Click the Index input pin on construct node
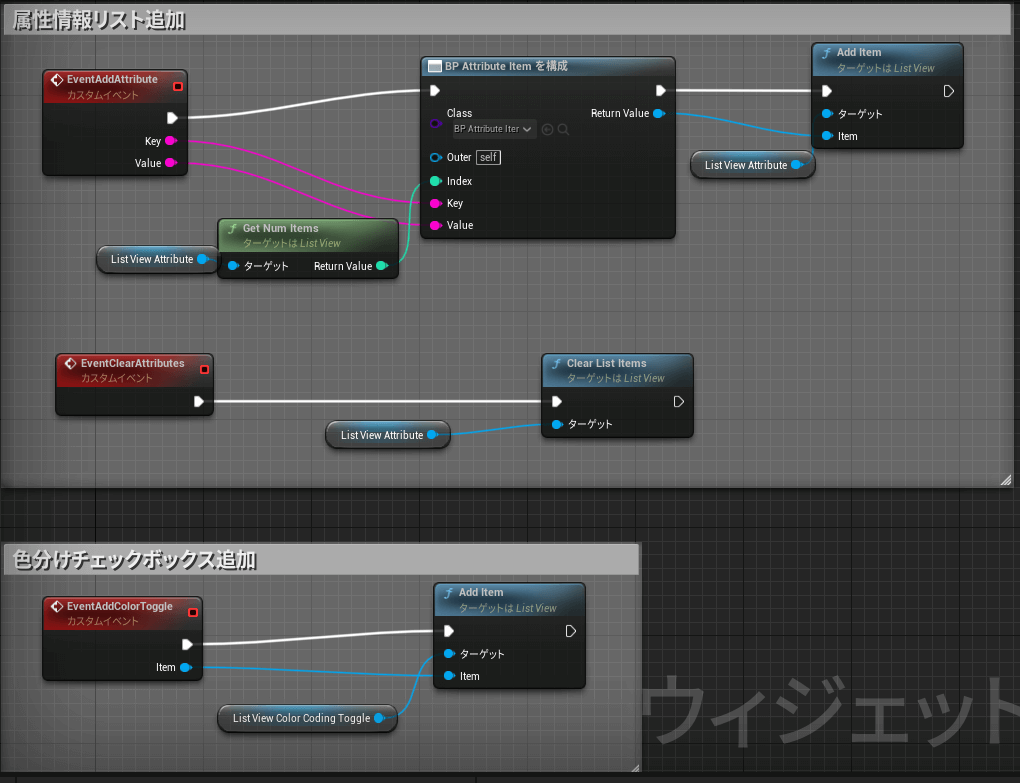 pos(435,181)
